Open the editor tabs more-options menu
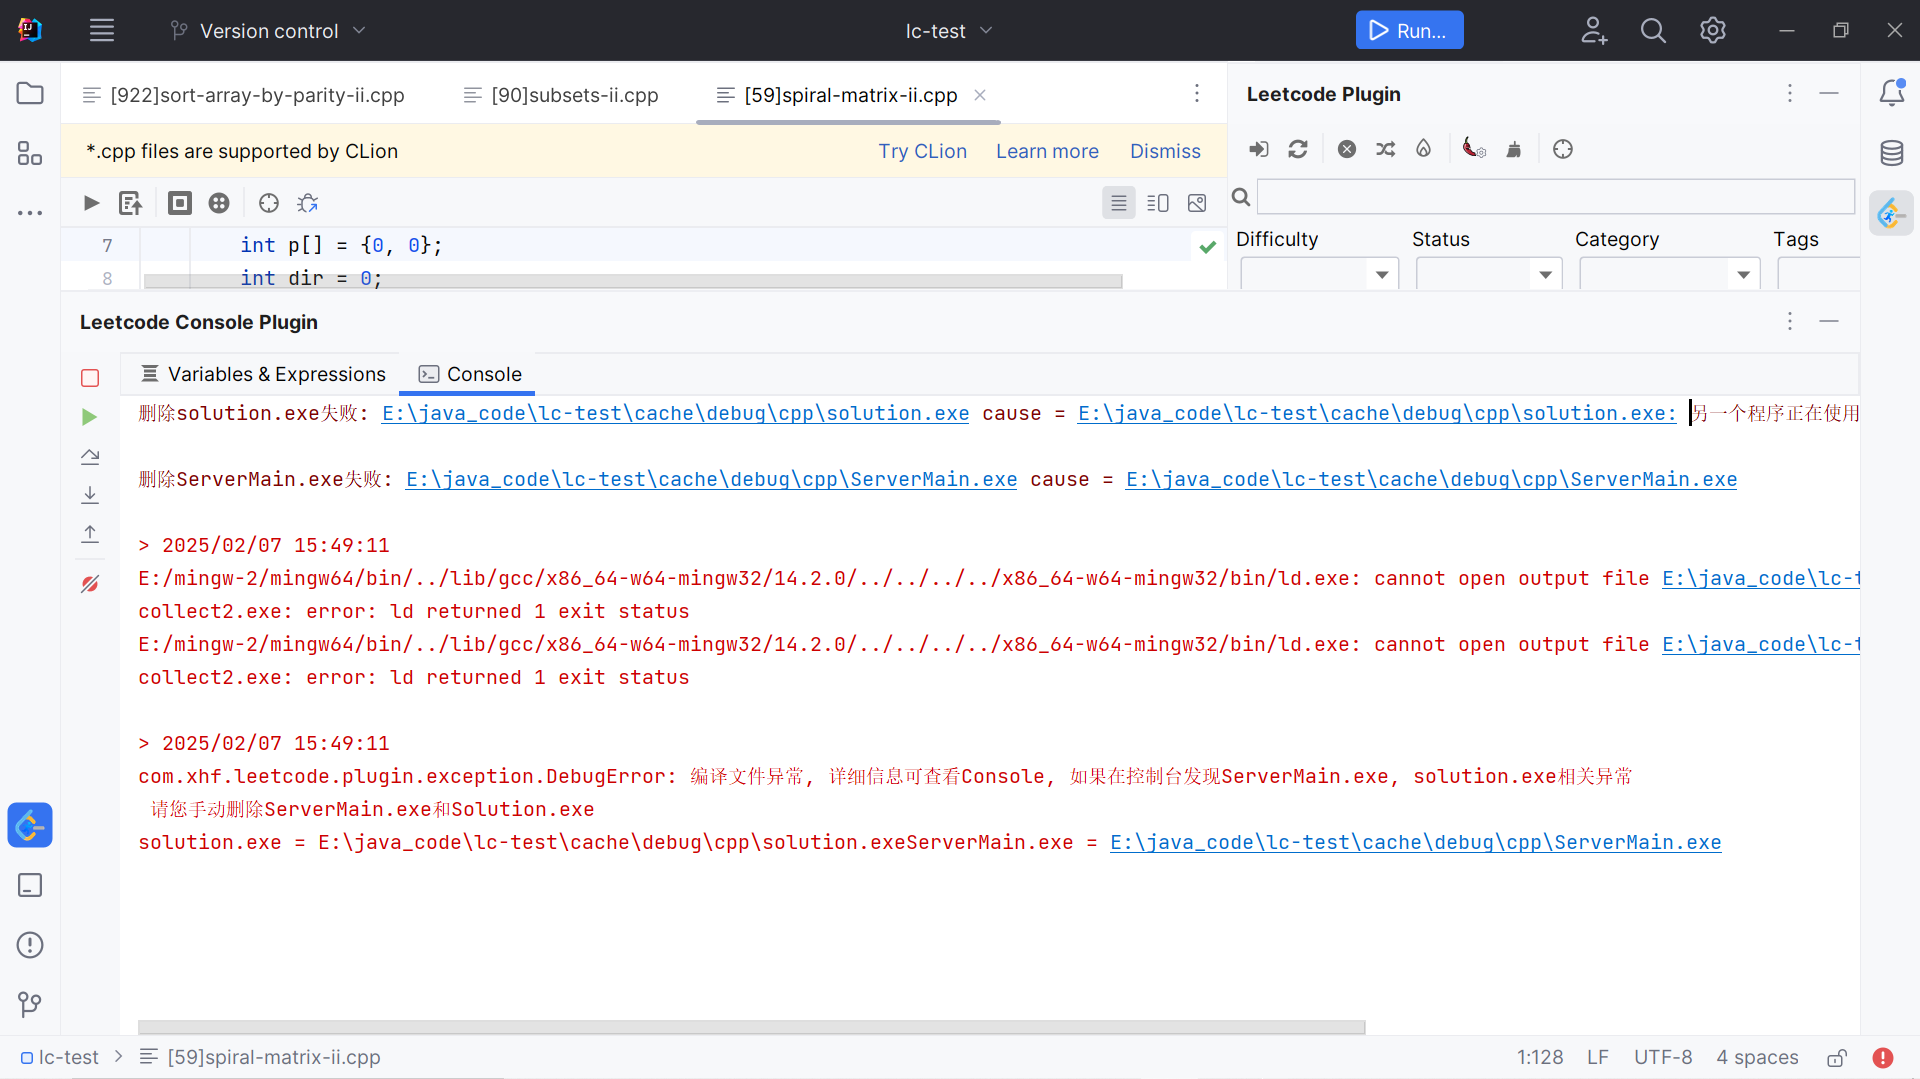This screenshot has height=1079, width=1920. pyautogui.click(x=1197, y=94)
